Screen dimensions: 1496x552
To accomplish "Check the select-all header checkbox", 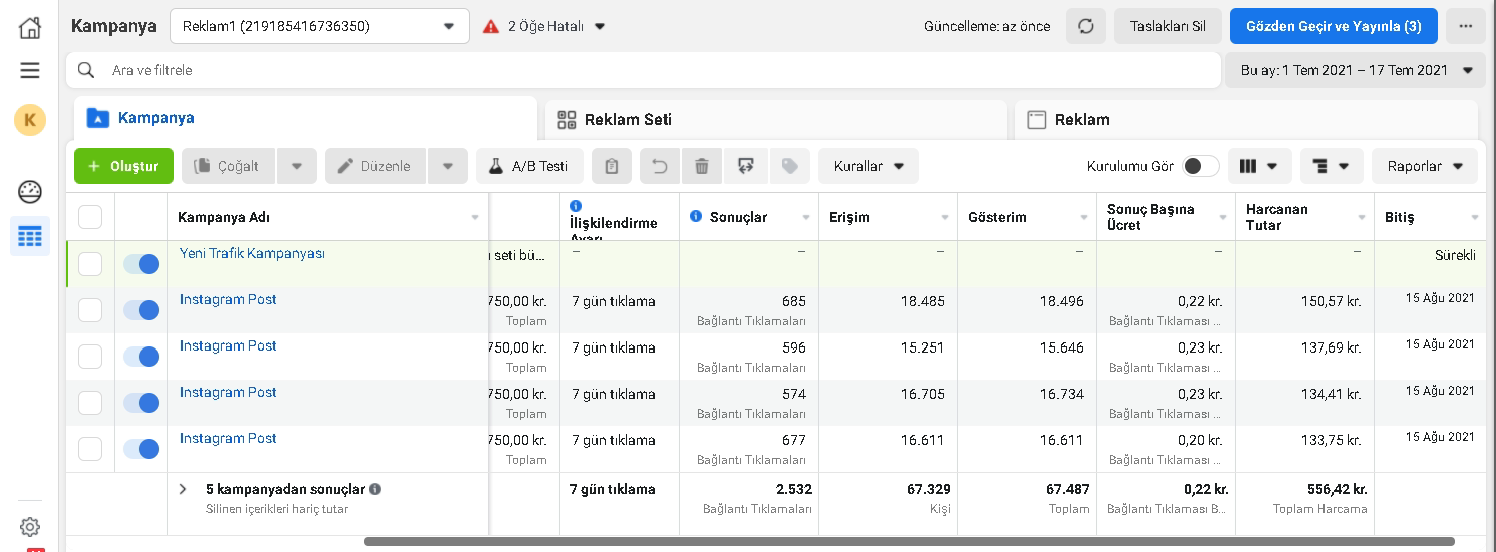I will (90, 217).
